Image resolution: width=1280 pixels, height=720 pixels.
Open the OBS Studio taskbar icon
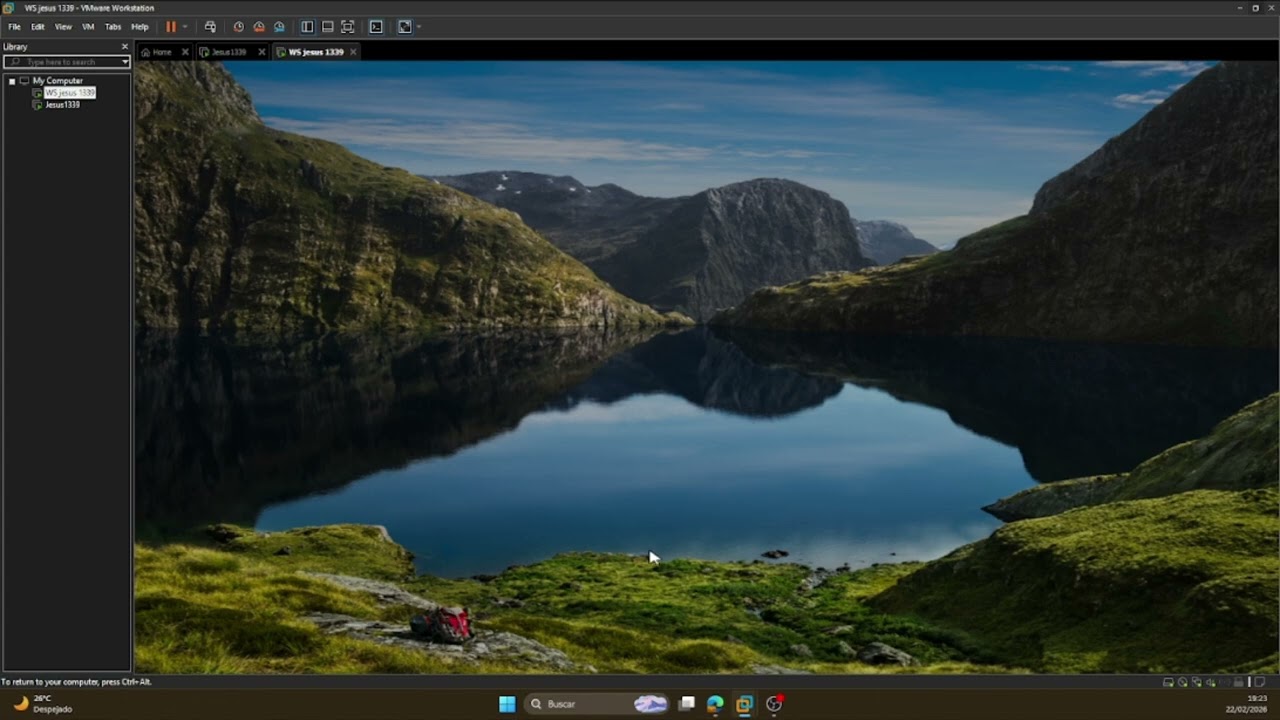click(x=773, y=704)
